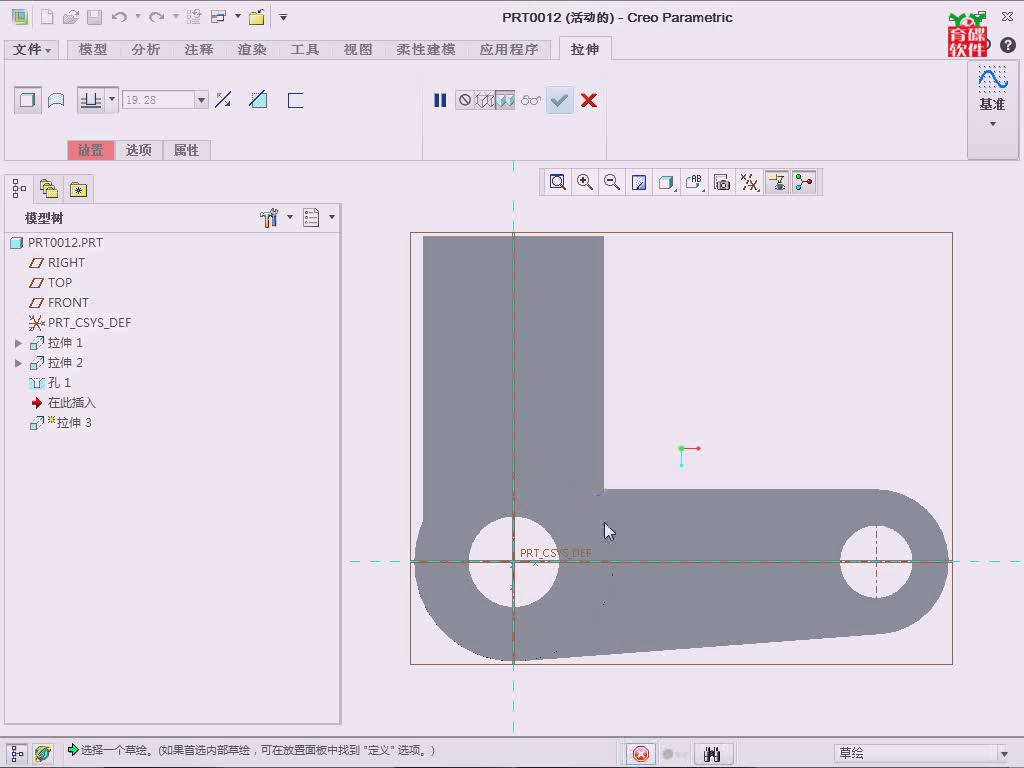
Task: Open the Undo history dropdown arrow
Action: (138, 16)
